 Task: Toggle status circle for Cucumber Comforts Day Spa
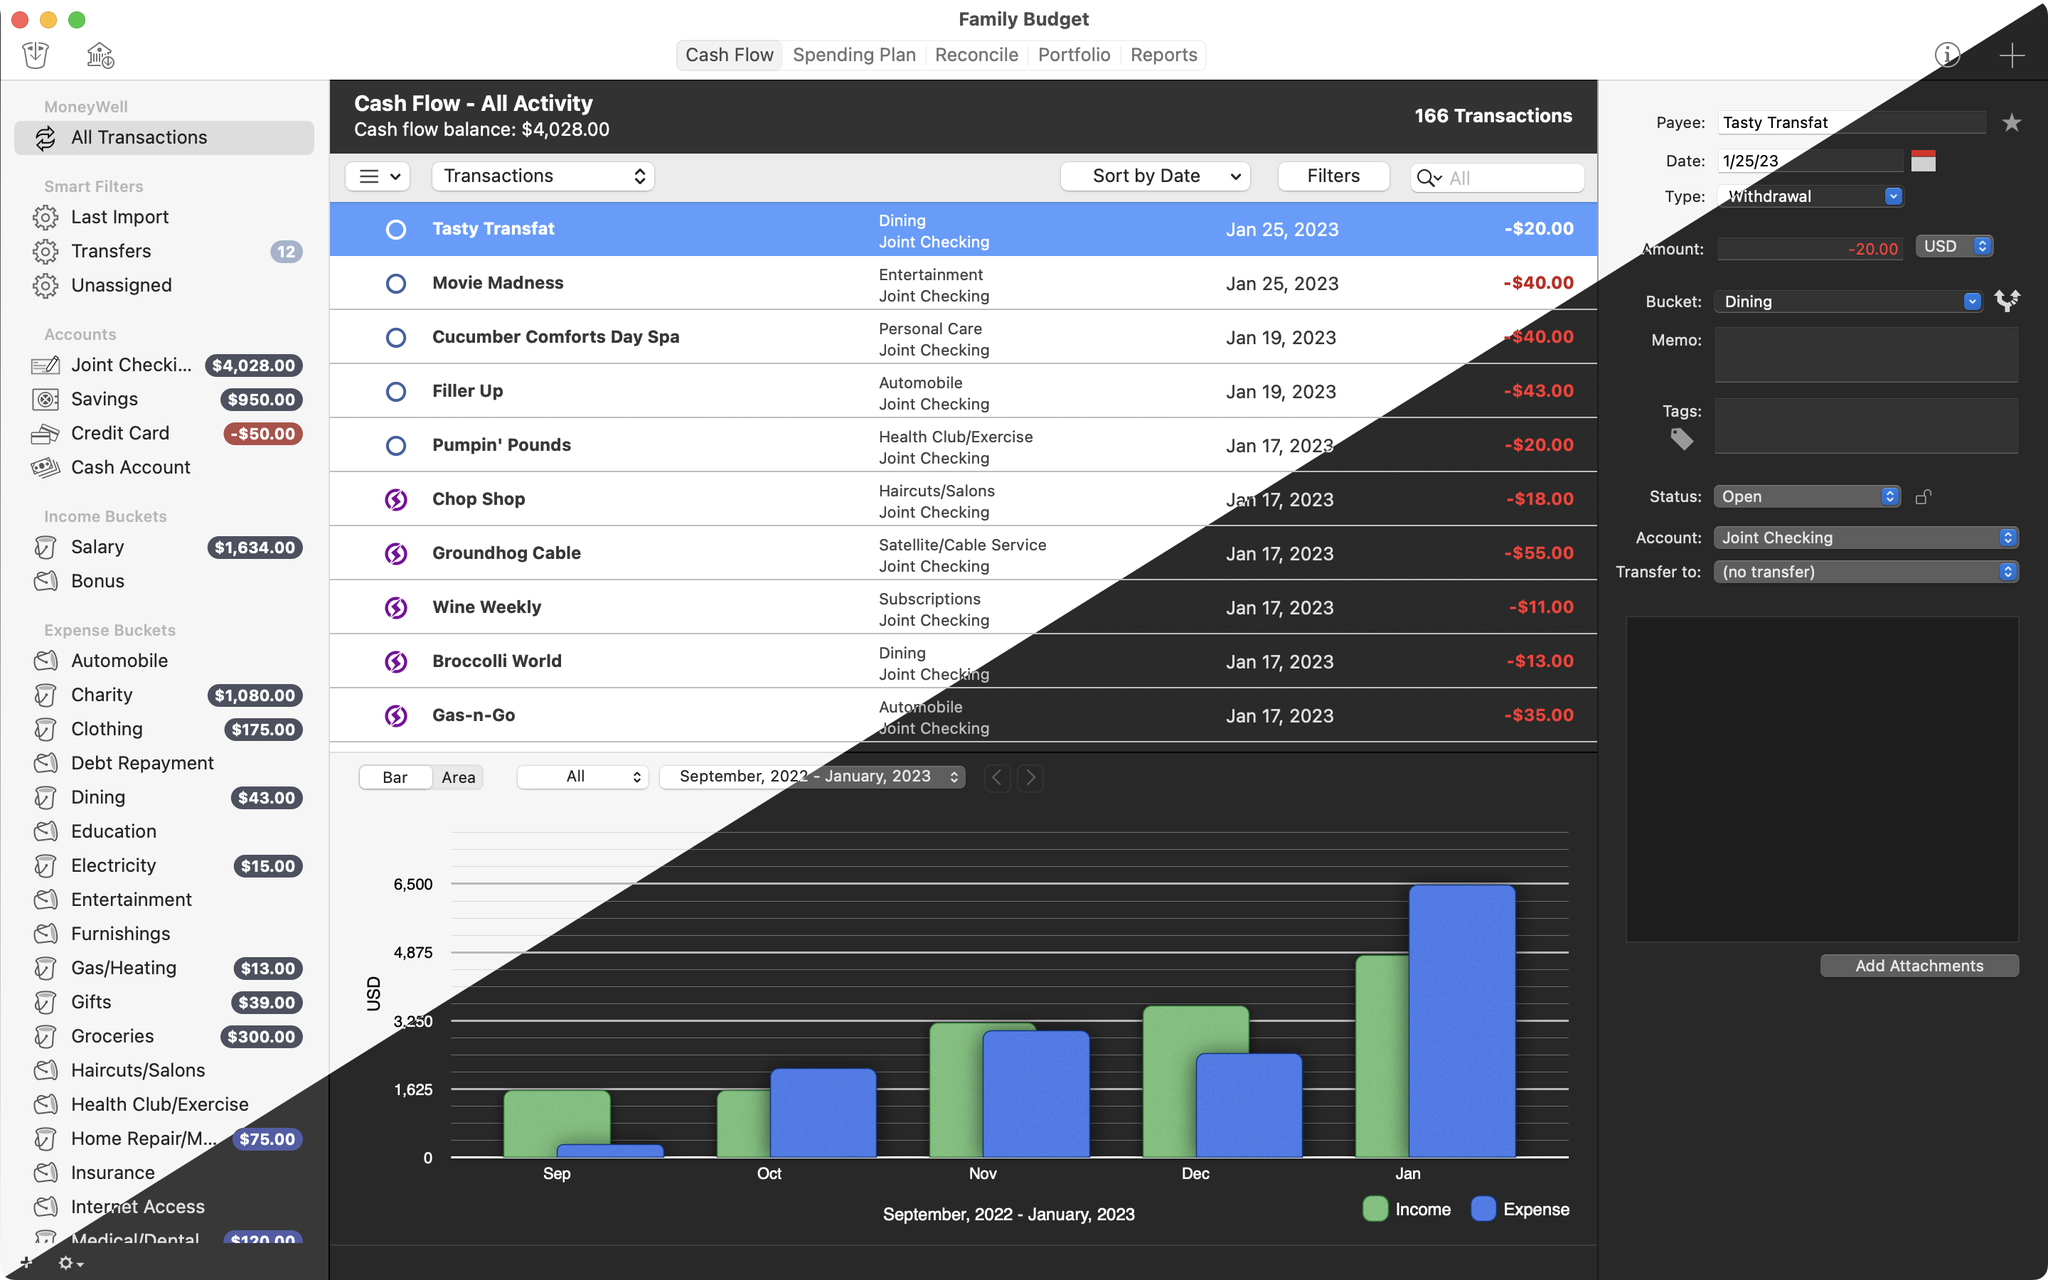(x=396, y=337)
